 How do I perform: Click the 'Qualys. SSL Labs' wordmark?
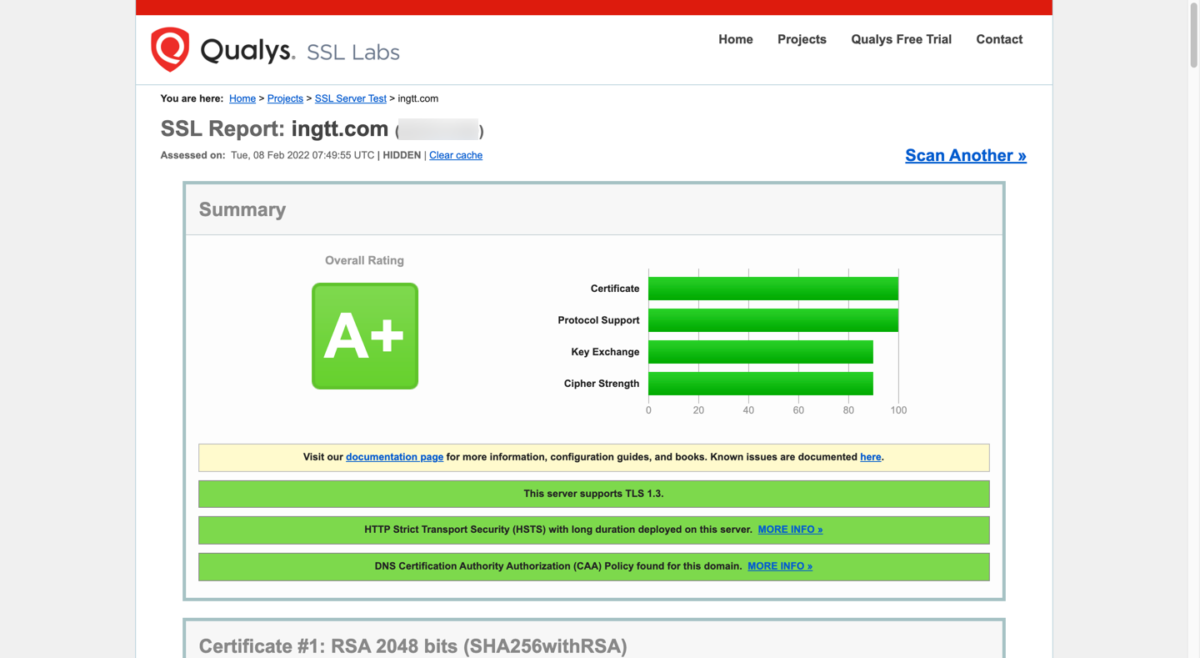(300, 50)
